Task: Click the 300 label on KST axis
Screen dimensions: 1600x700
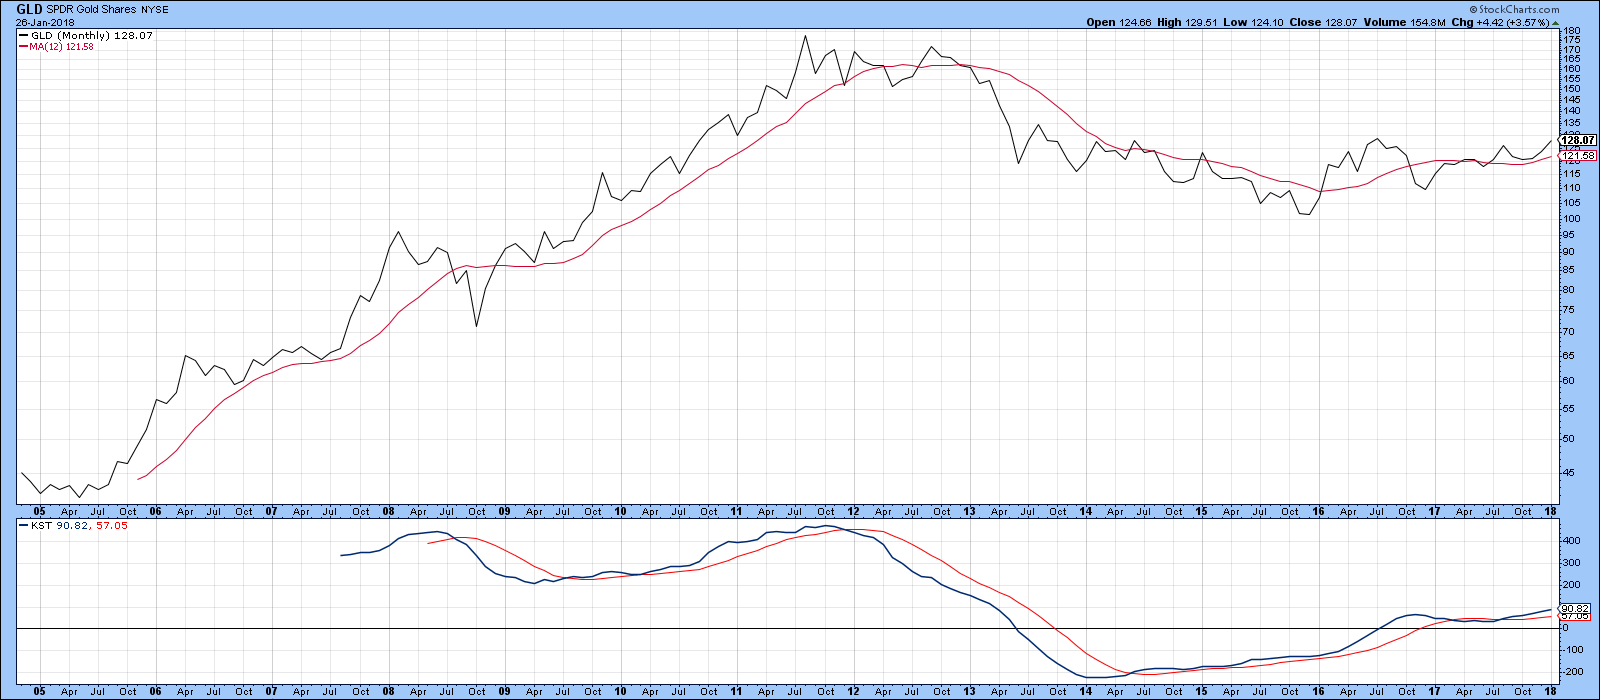Action: pyautogui.click(x=1569, y=563)
